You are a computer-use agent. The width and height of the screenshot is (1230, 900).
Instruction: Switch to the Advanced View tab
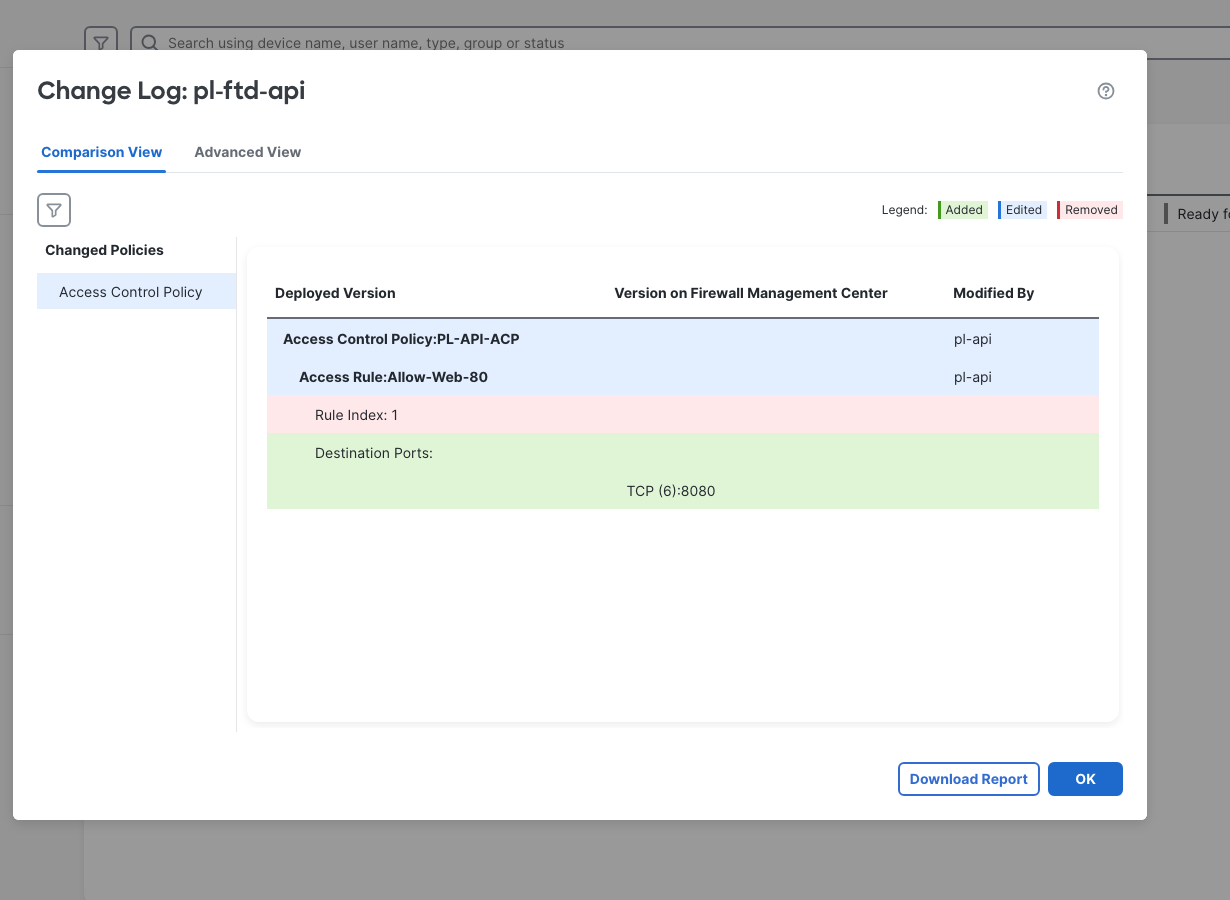[248, 152]
